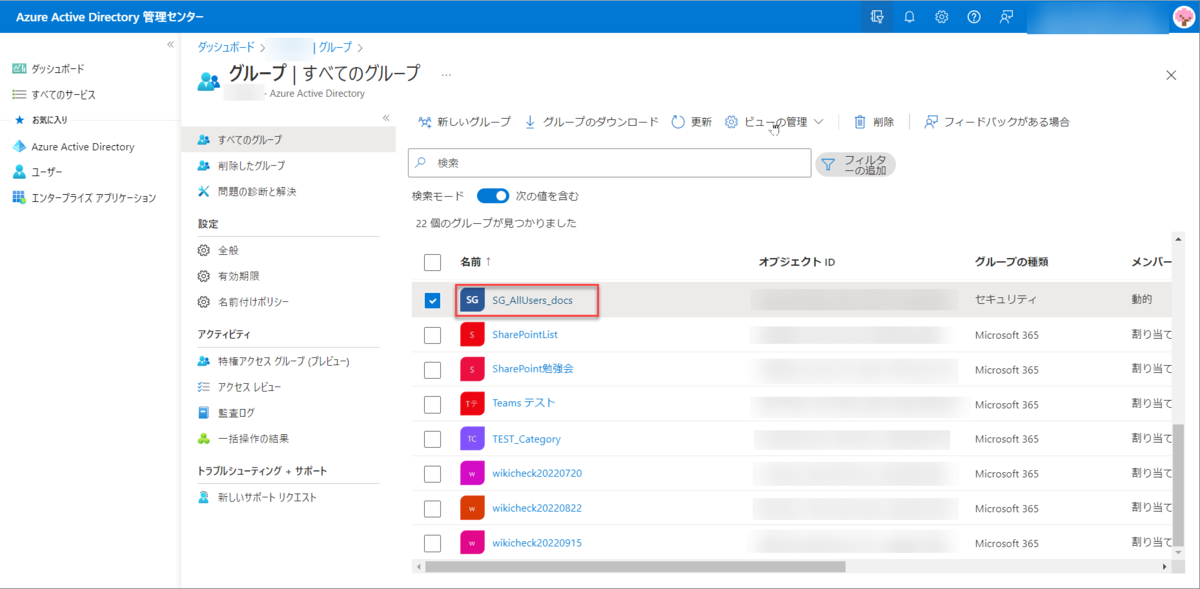This screenshot has height=589, width=1200.
Task: Open TEST_Category group link
Action: 526,439
